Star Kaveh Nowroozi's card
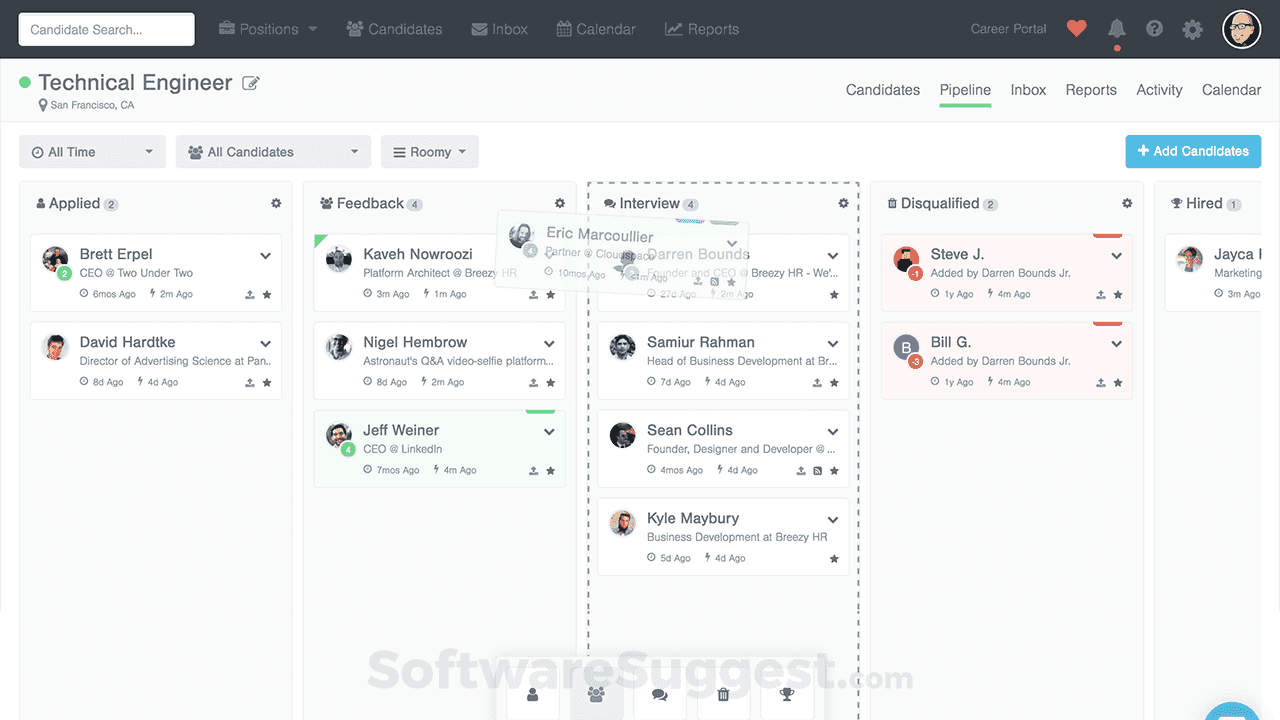 click(x=551, y=295)
